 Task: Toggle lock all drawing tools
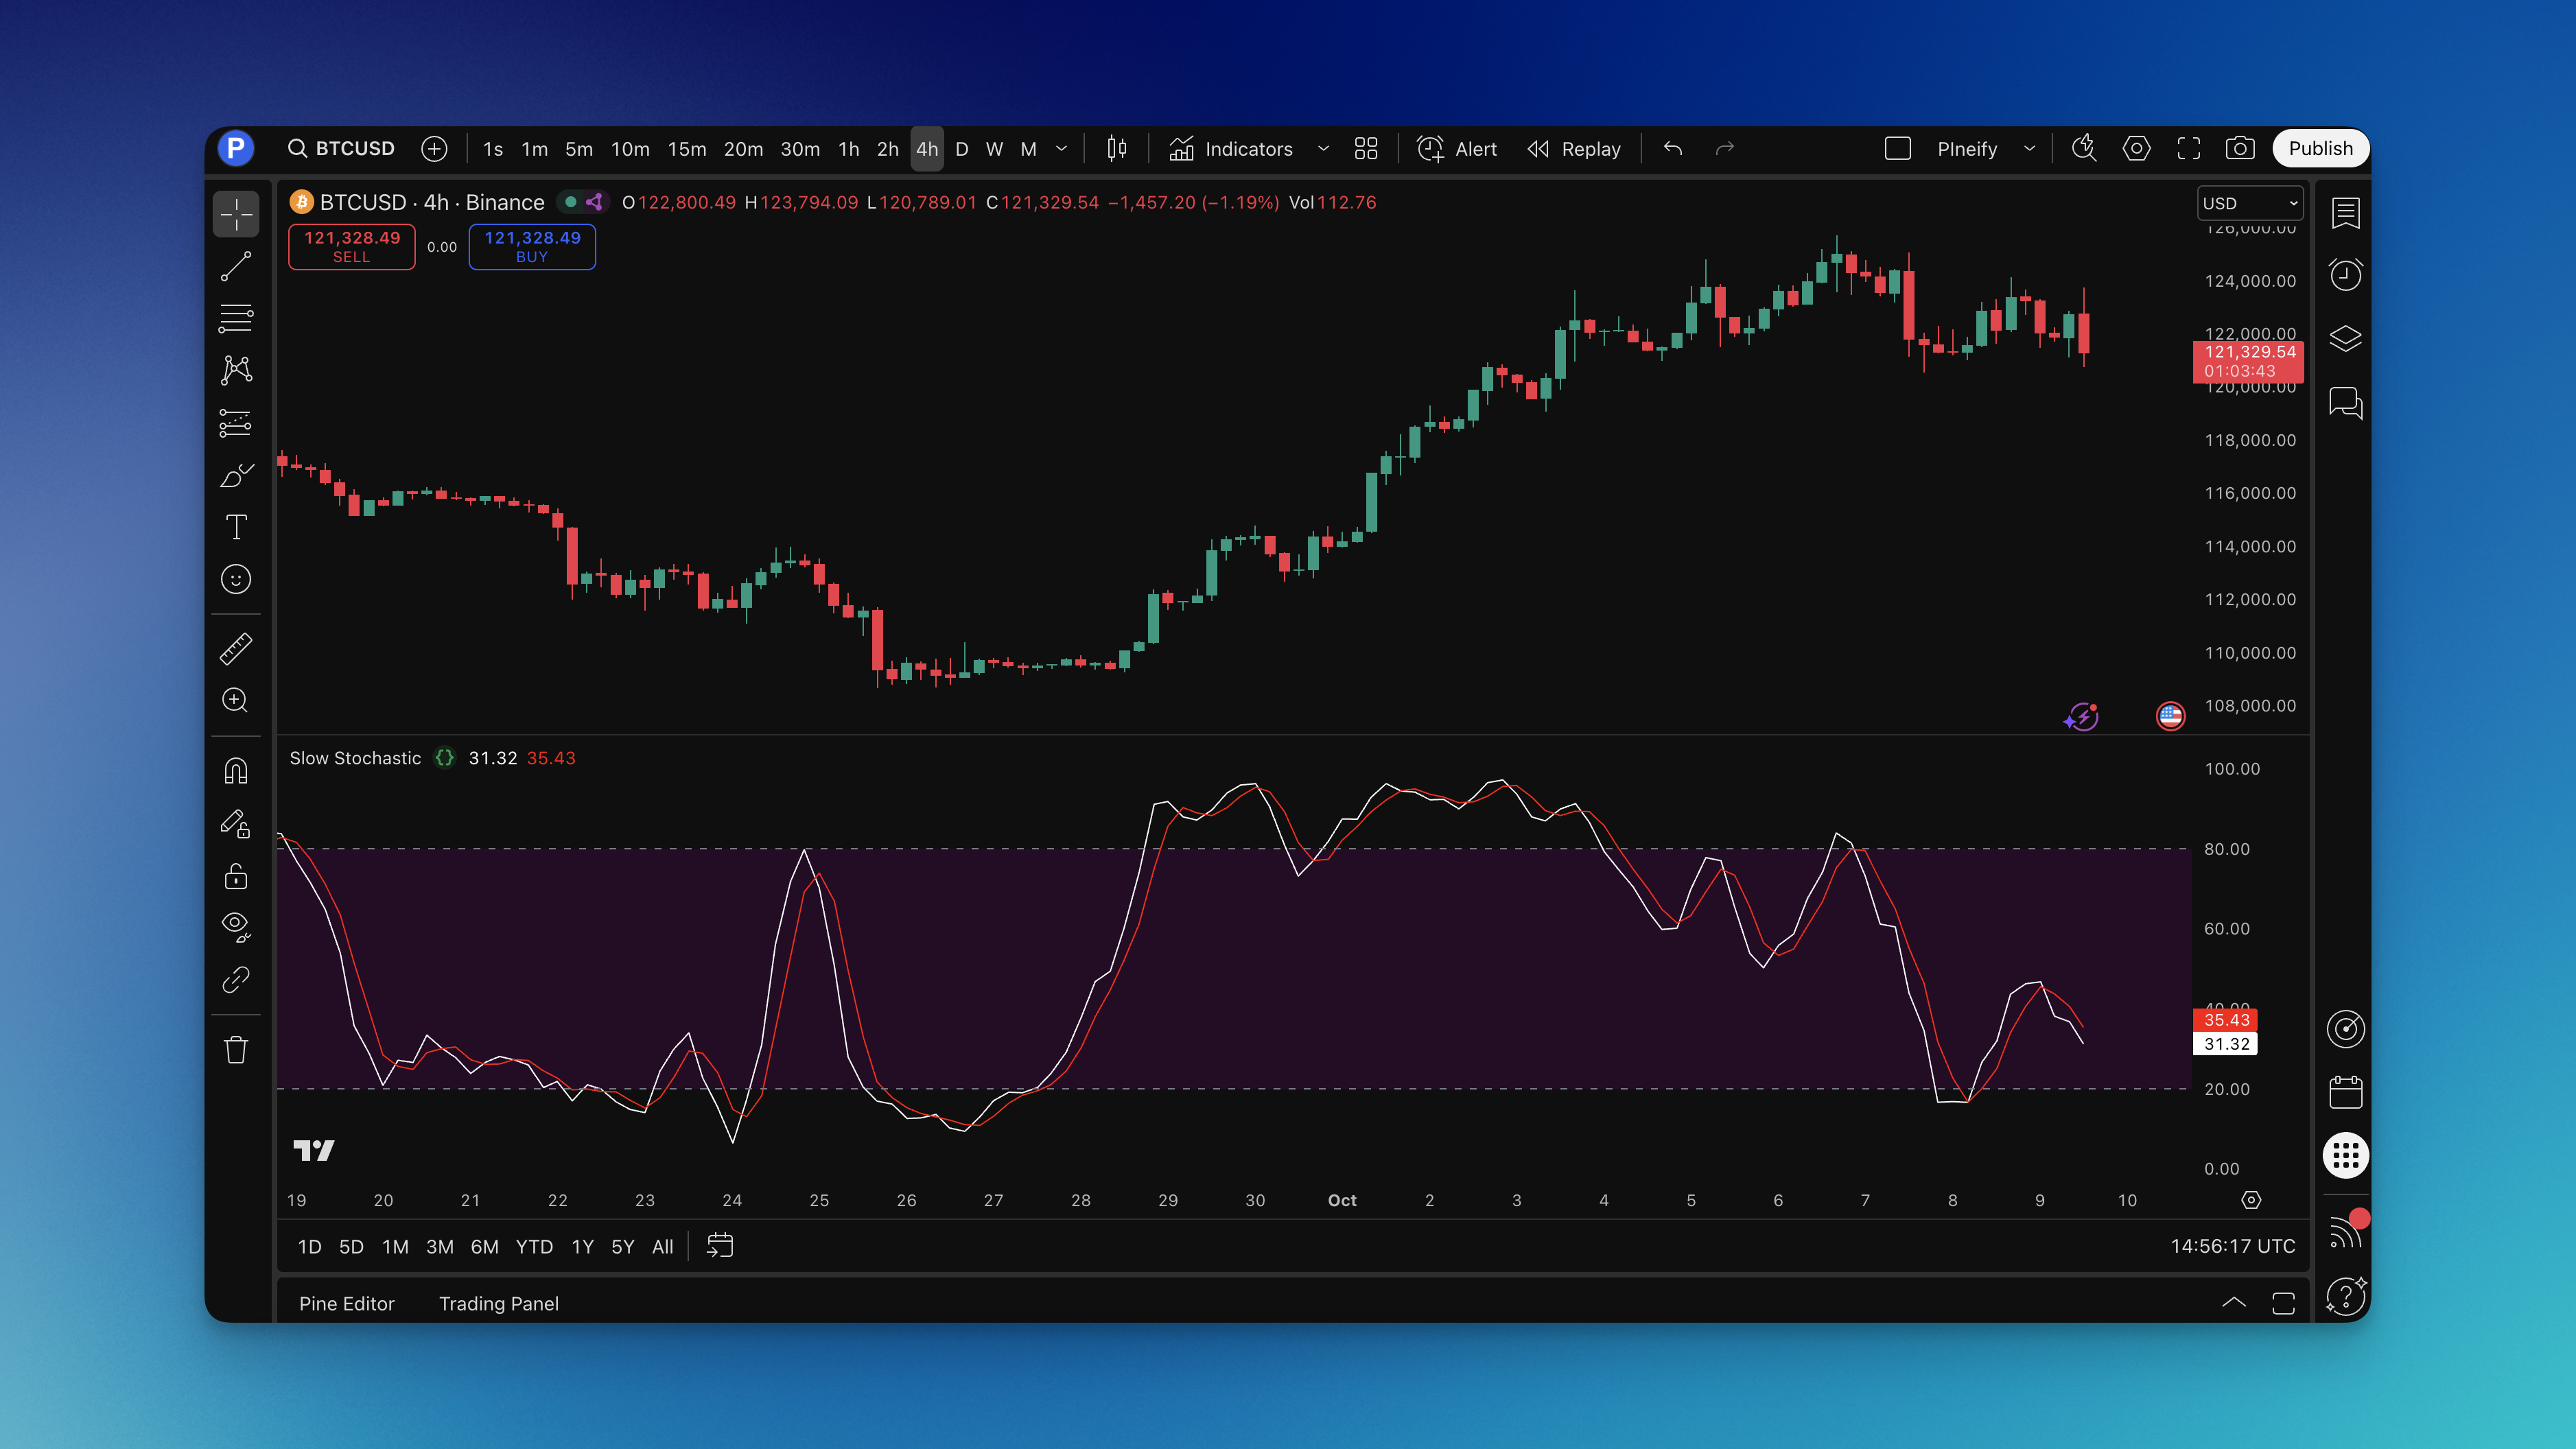(x=236, y=877)
